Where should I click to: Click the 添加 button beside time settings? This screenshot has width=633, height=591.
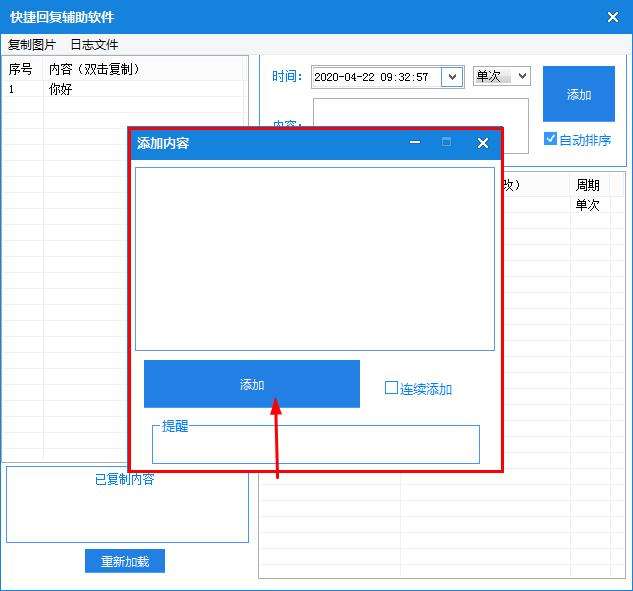(x=579, y=94)
